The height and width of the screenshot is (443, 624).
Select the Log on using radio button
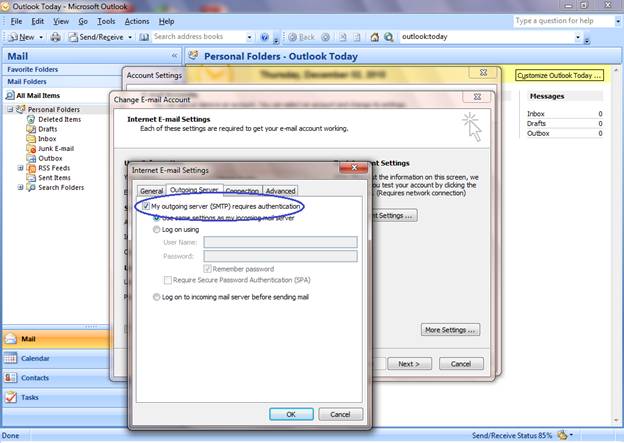156,229
